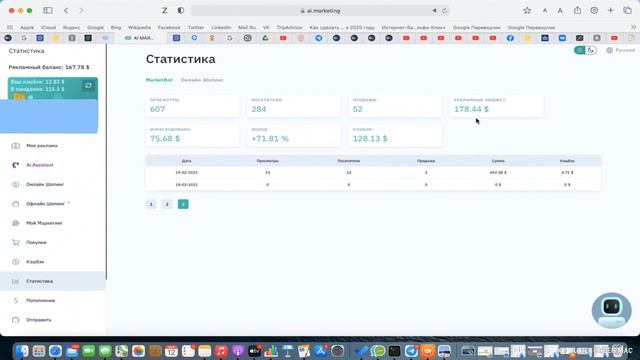Image resolution: width=640 pixels, height=360 pixels.
Task: Open the Mail.Ru bookmark
Action: click(x=247, y=27)
